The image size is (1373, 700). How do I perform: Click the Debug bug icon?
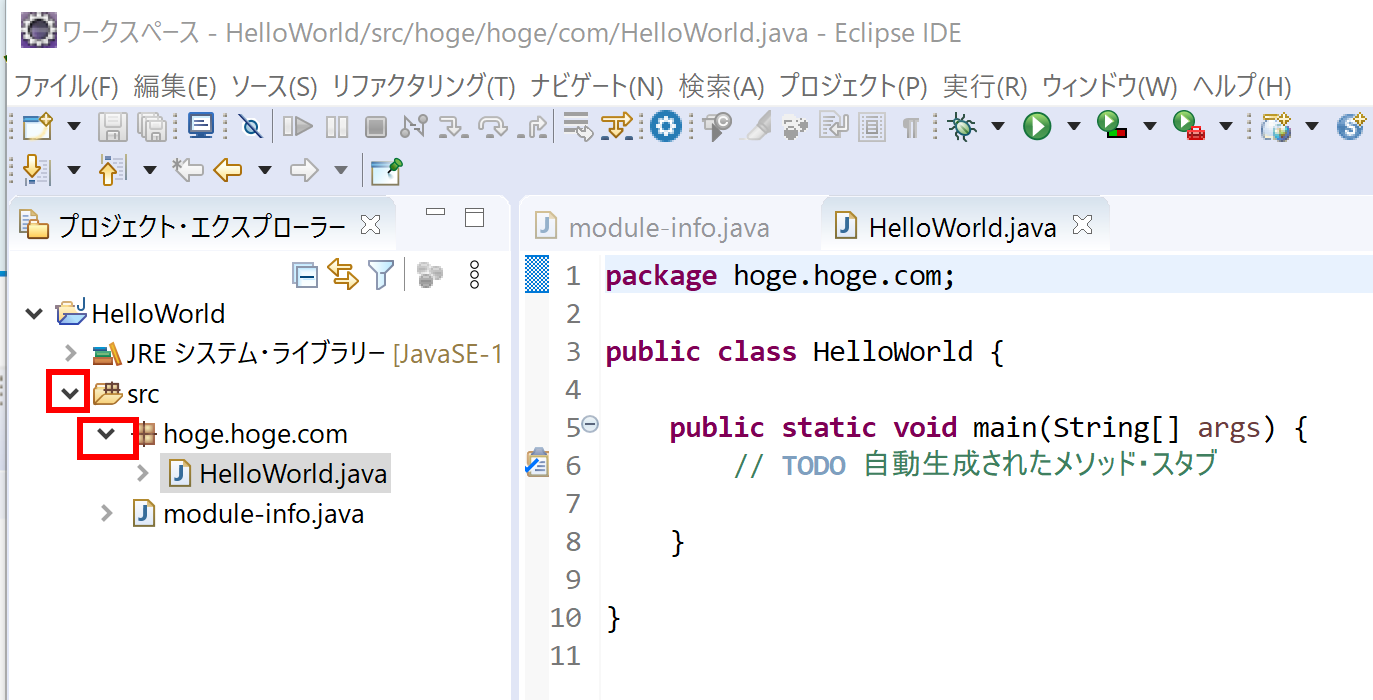tap(962, 126)
